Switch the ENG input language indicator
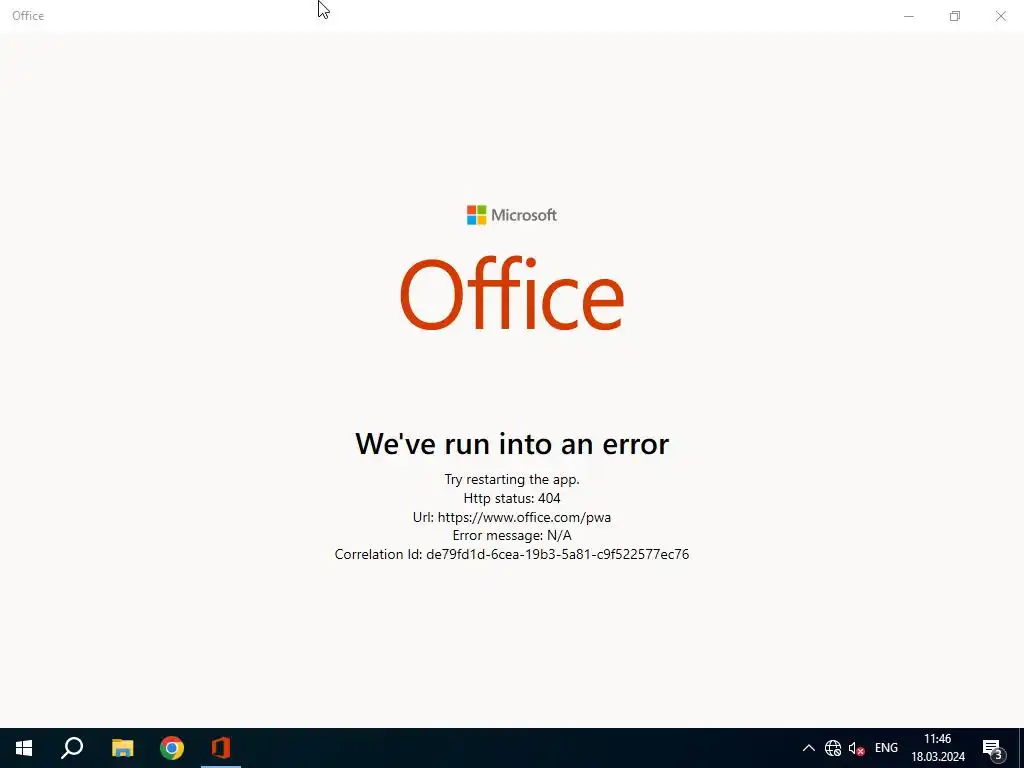Image resolution: width=1024 pixels, height=768 pixels. click(886, 748)
